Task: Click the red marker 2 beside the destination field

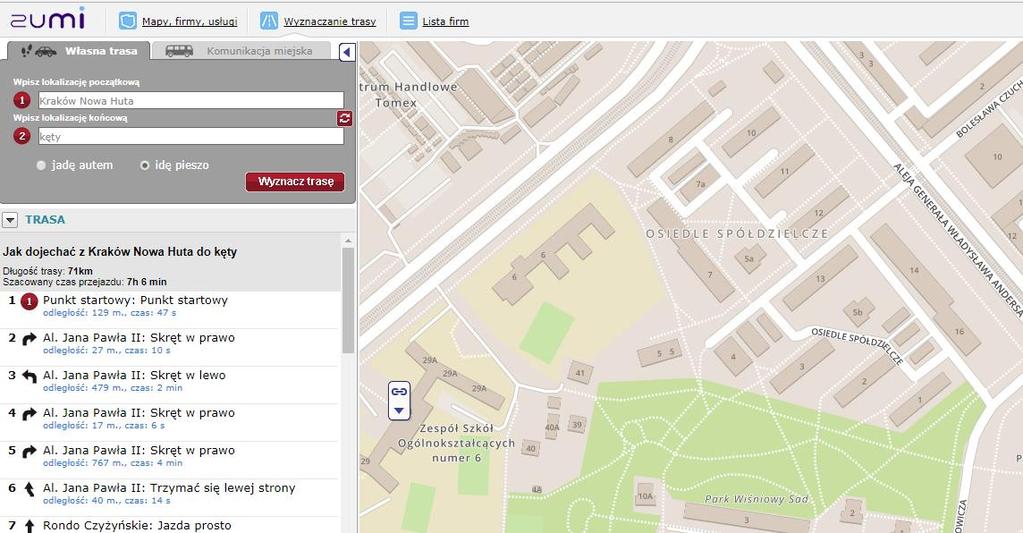Action: 22,136
